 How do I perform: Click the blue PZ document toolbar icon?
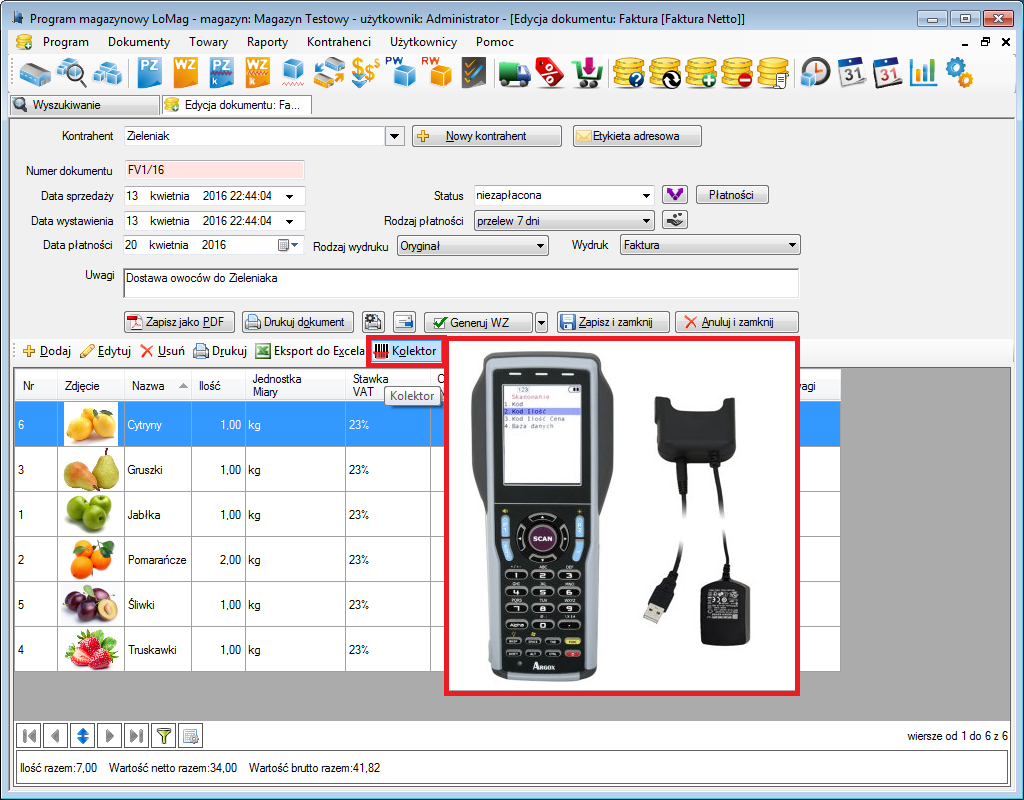point(150,72)
